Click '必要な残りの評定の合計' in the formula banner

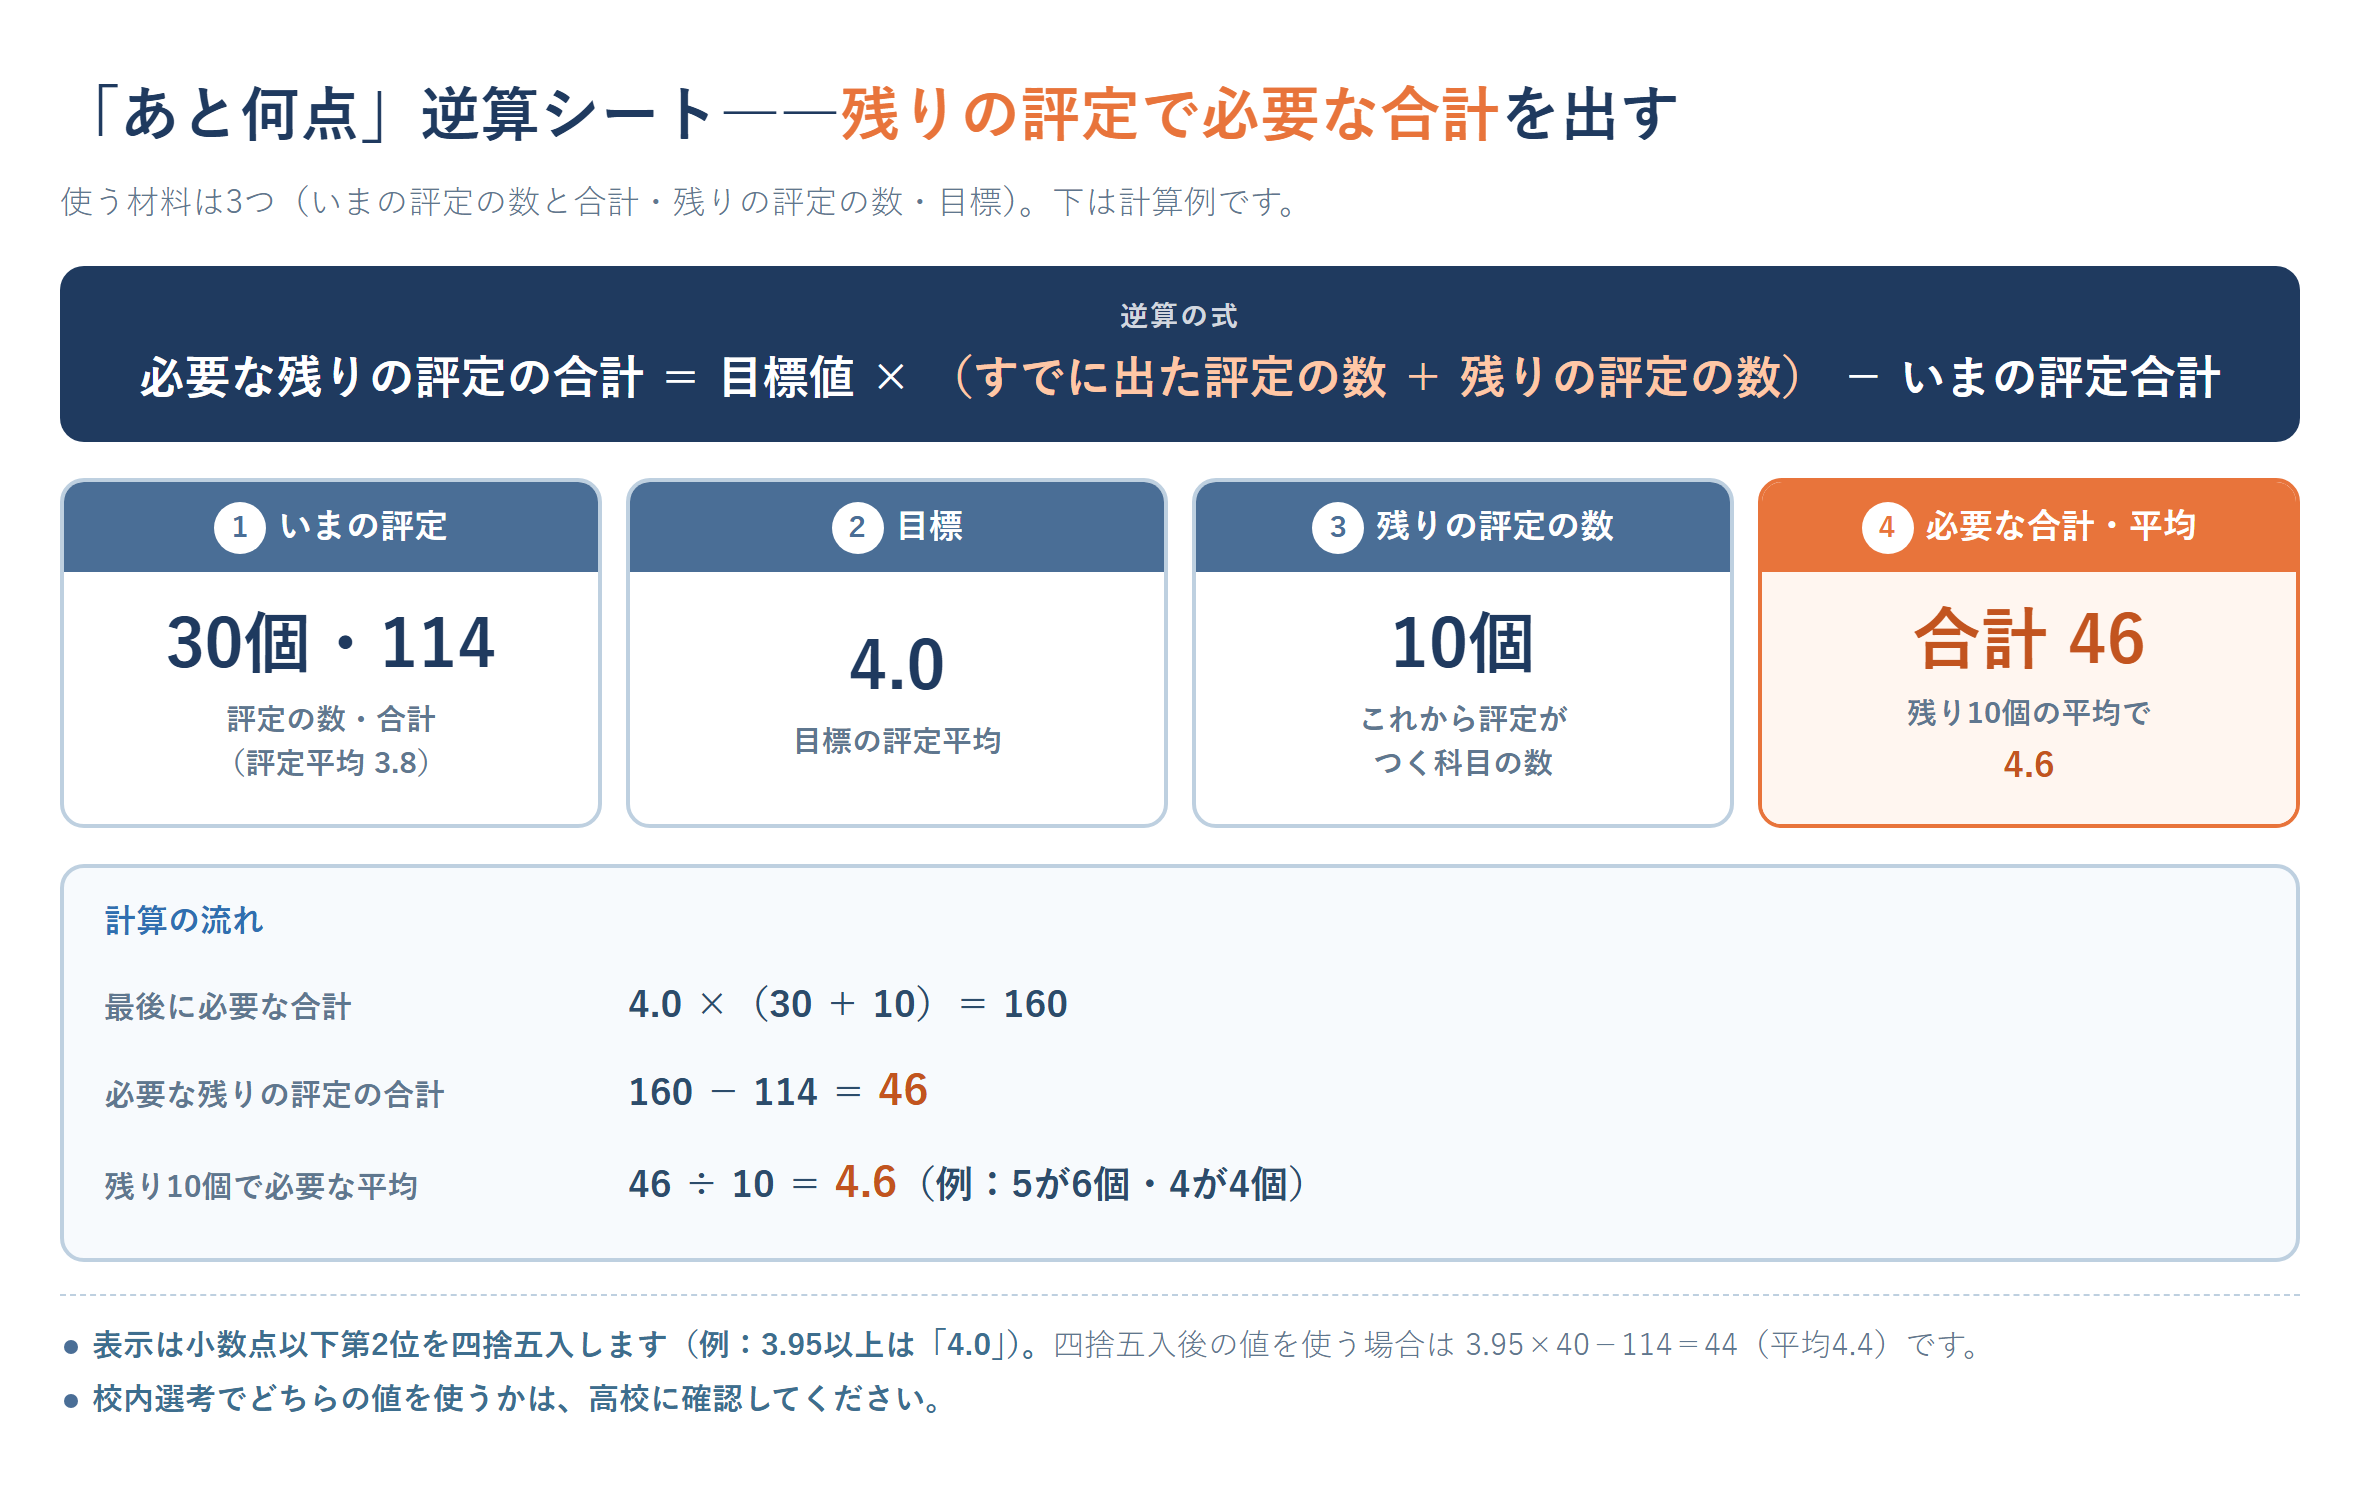tap(391, 378)
